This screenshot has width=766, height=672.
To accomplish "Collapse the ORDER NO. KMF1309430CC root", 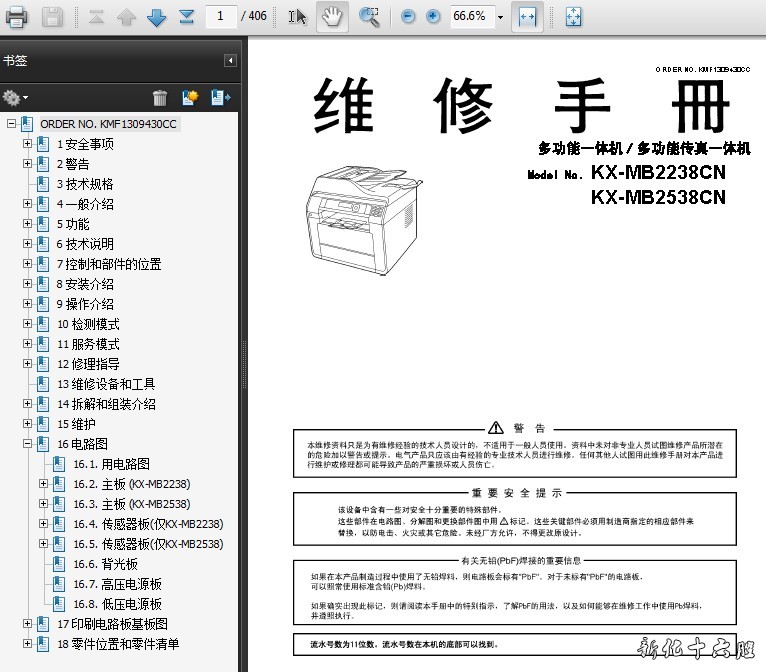I will tap(12, 124).
